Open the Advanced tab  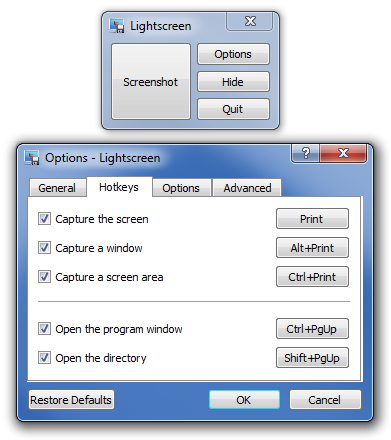pyautogui.click(x=247, y=188)
